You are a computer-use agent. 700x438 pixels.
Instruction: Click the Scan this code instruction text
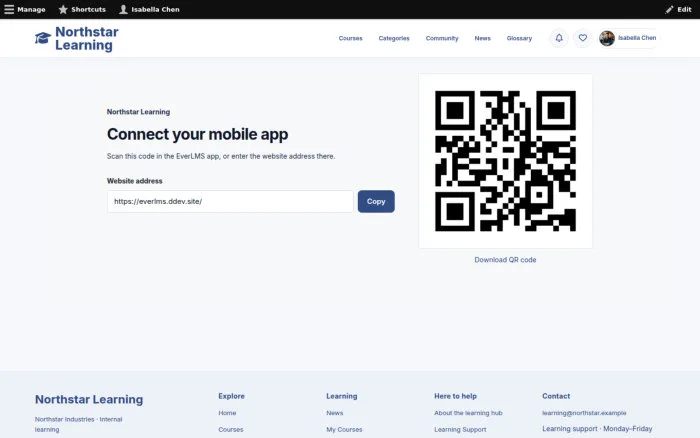tap(221, 156)
